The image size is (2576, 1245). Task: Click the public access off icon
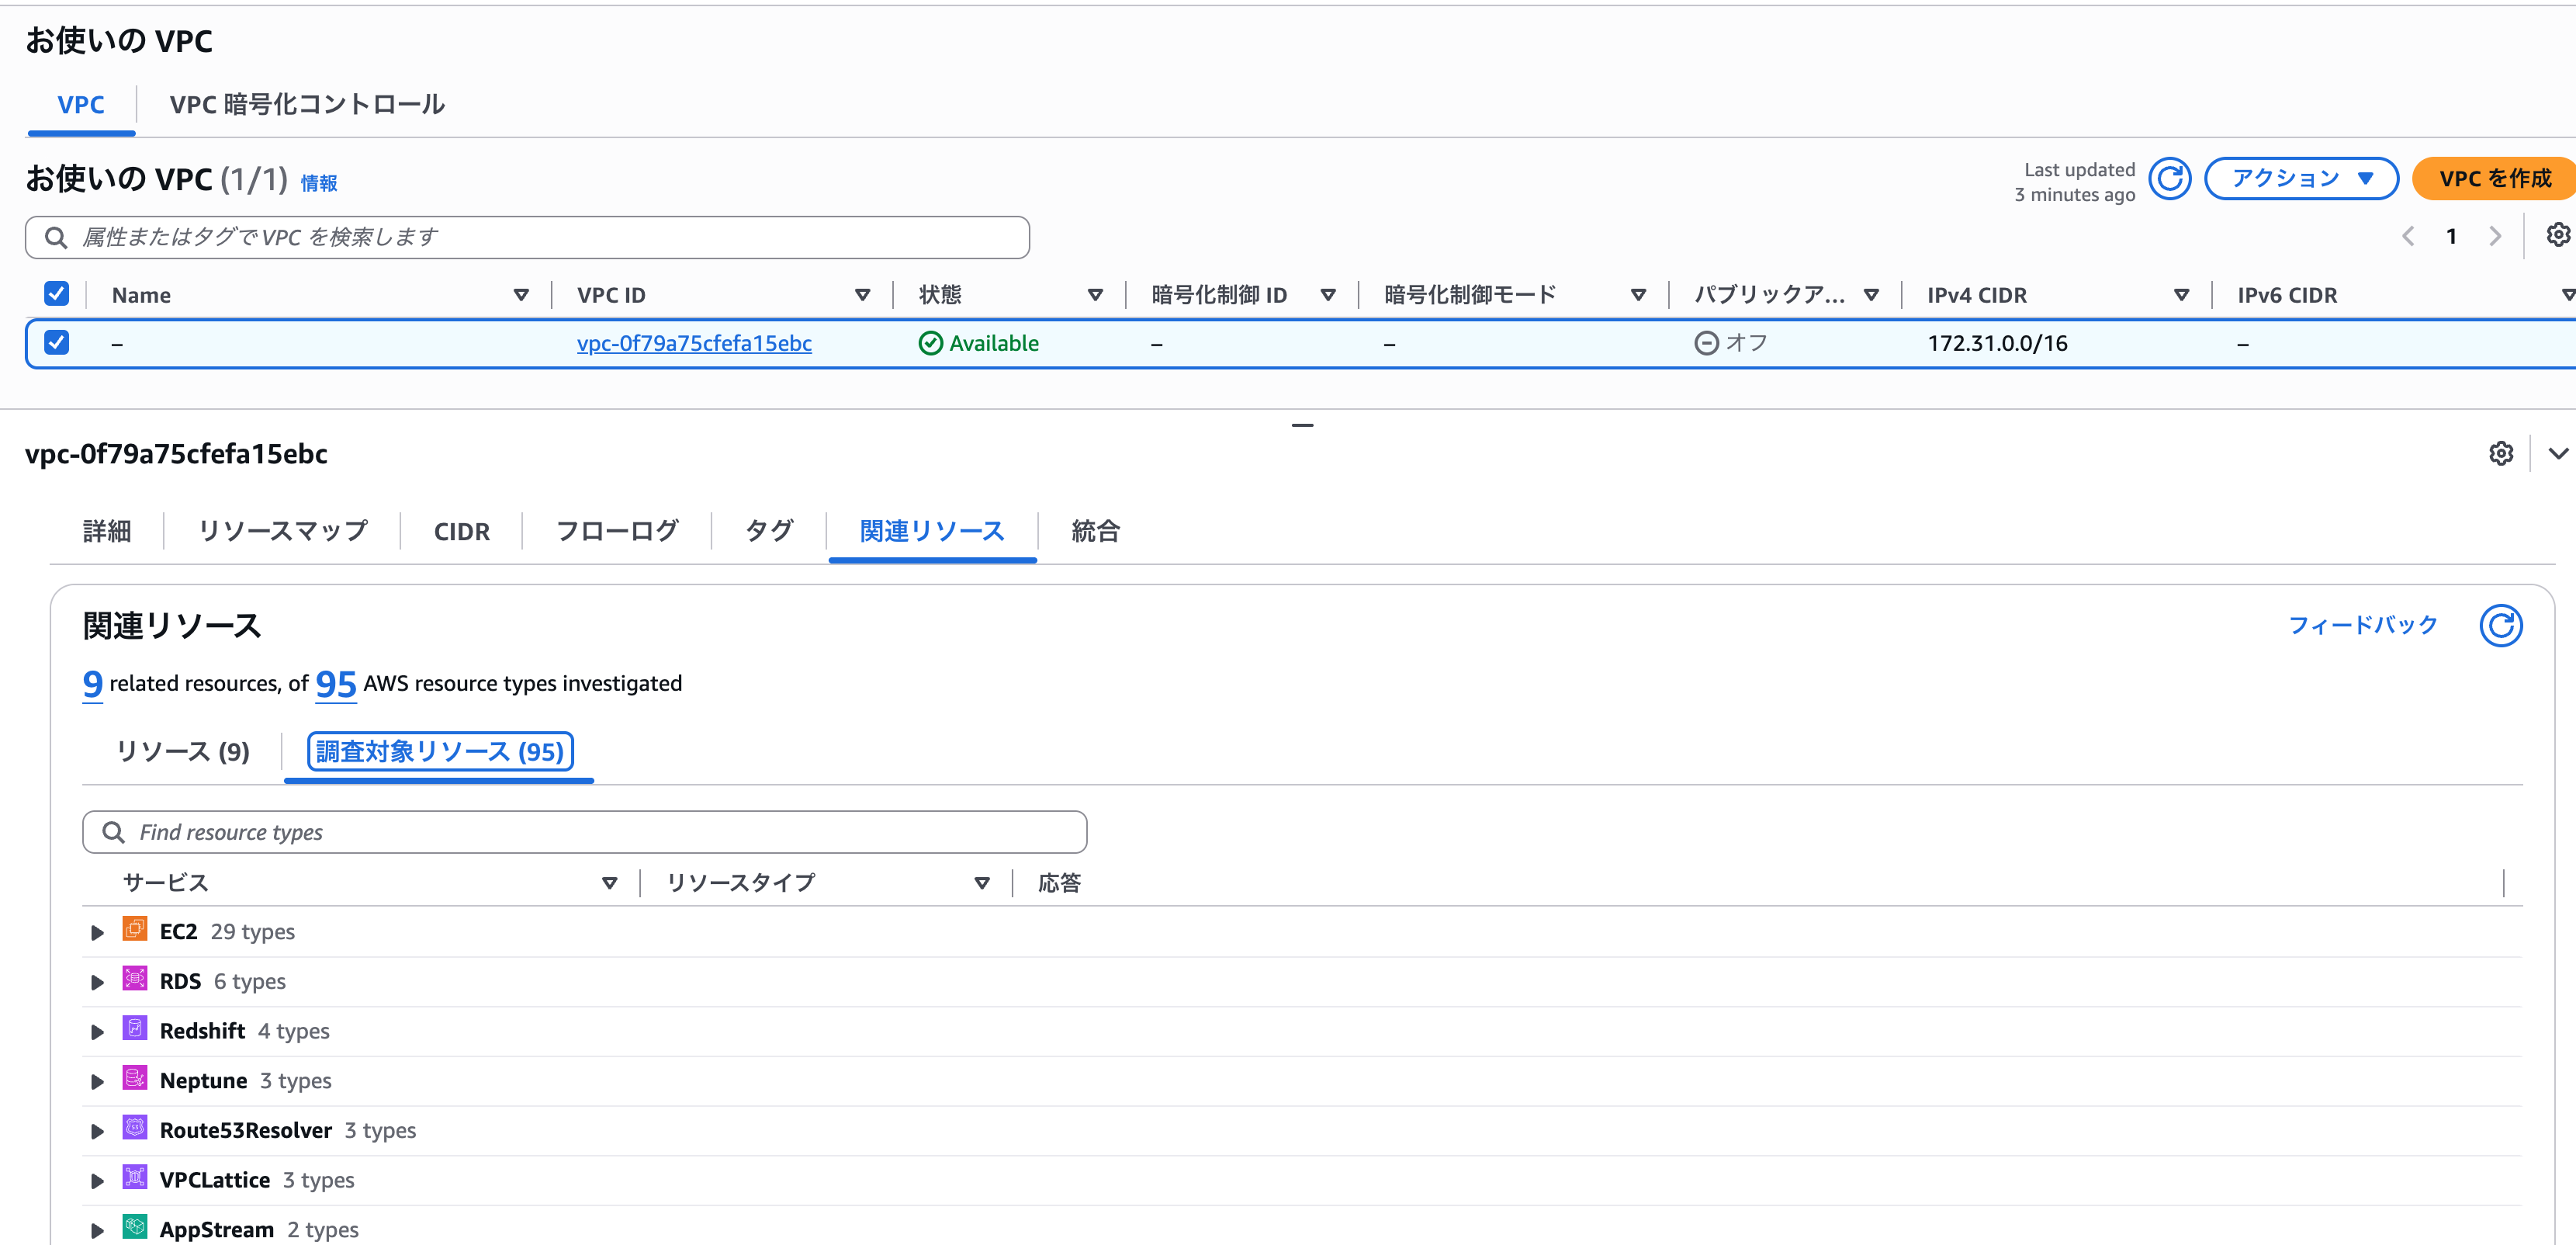1706,343
